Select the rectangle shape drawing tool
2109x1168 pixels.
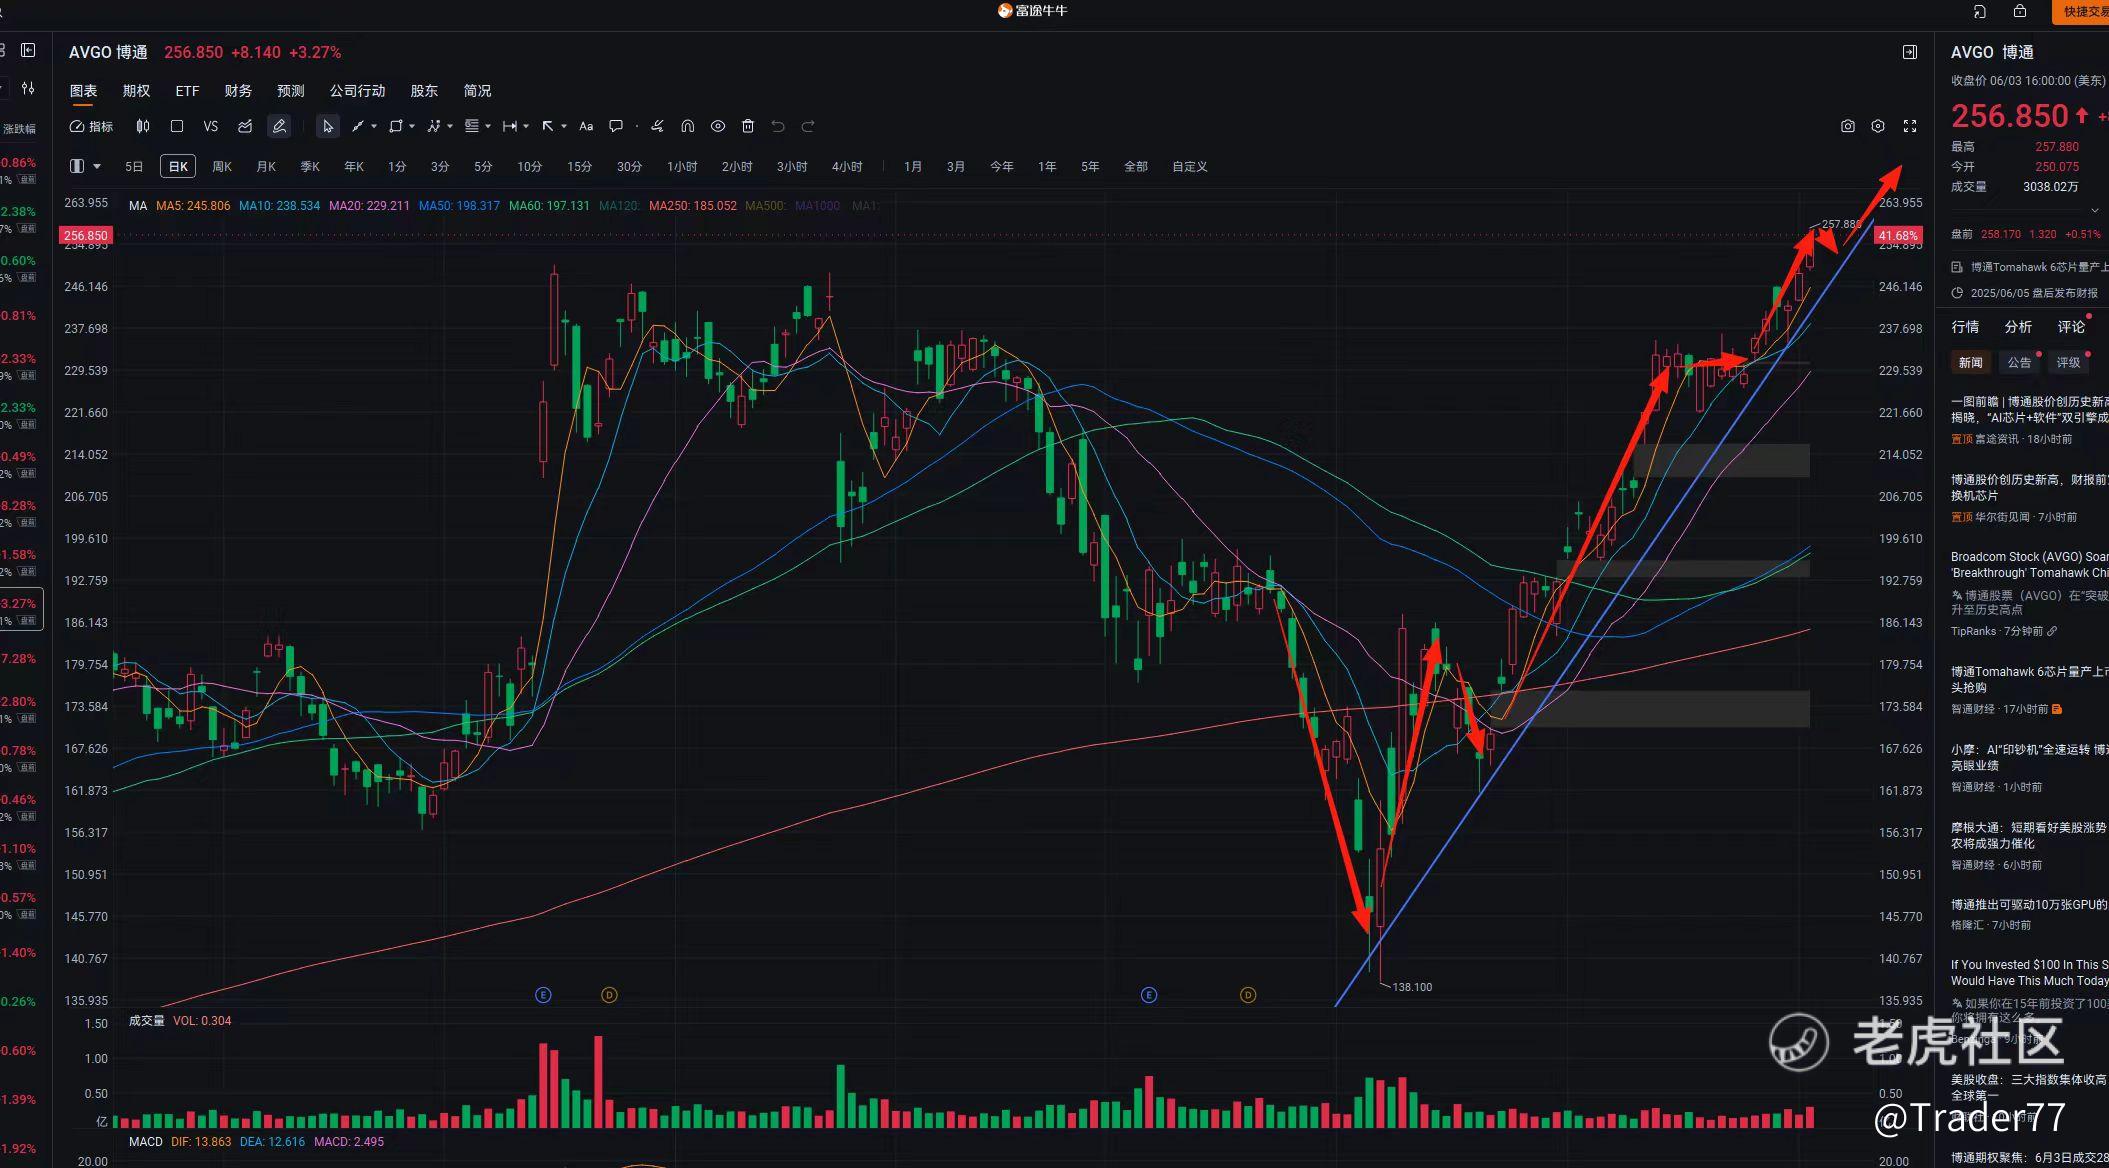tap(395, 126)
